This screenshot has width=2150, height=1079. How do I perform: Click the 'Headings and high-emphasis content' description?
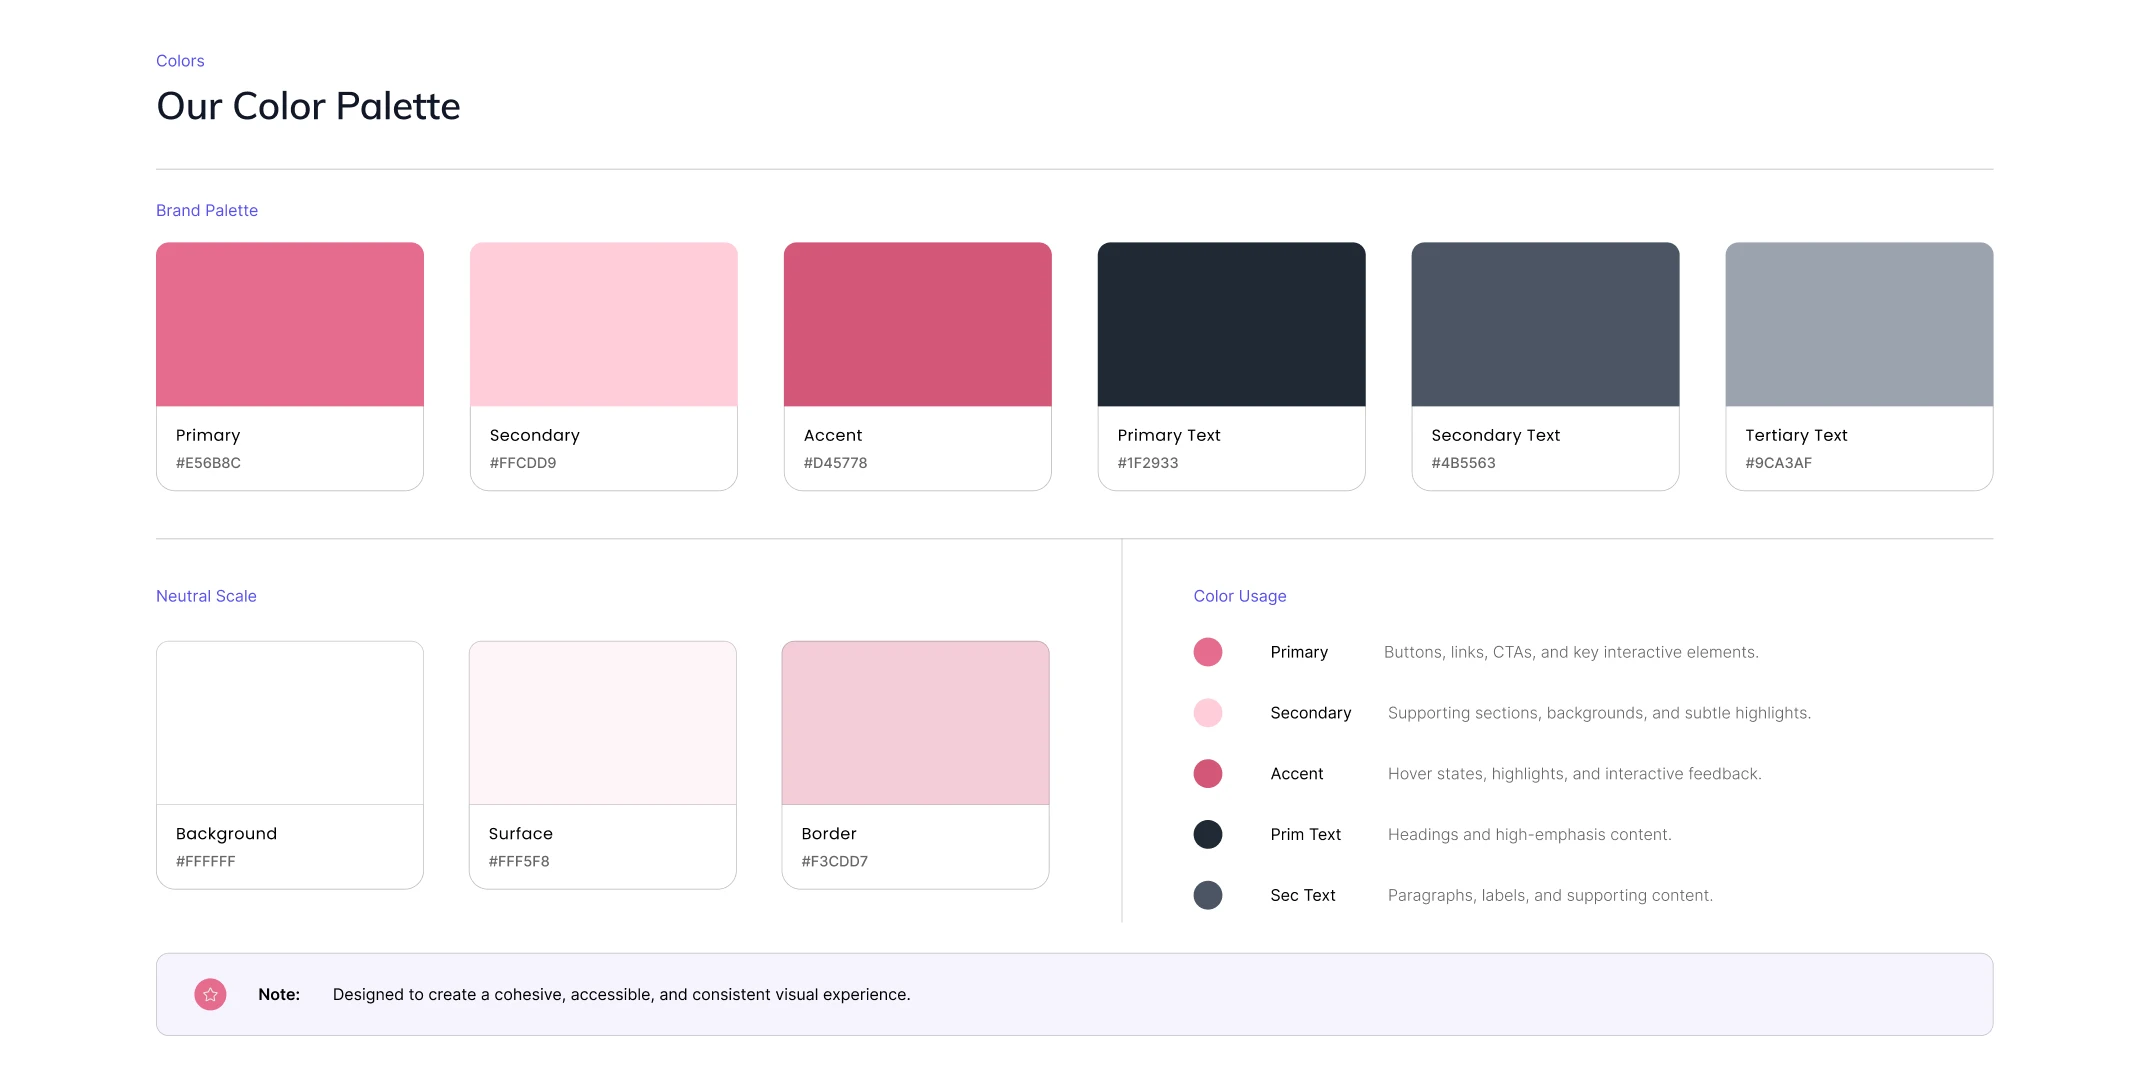1530,834
